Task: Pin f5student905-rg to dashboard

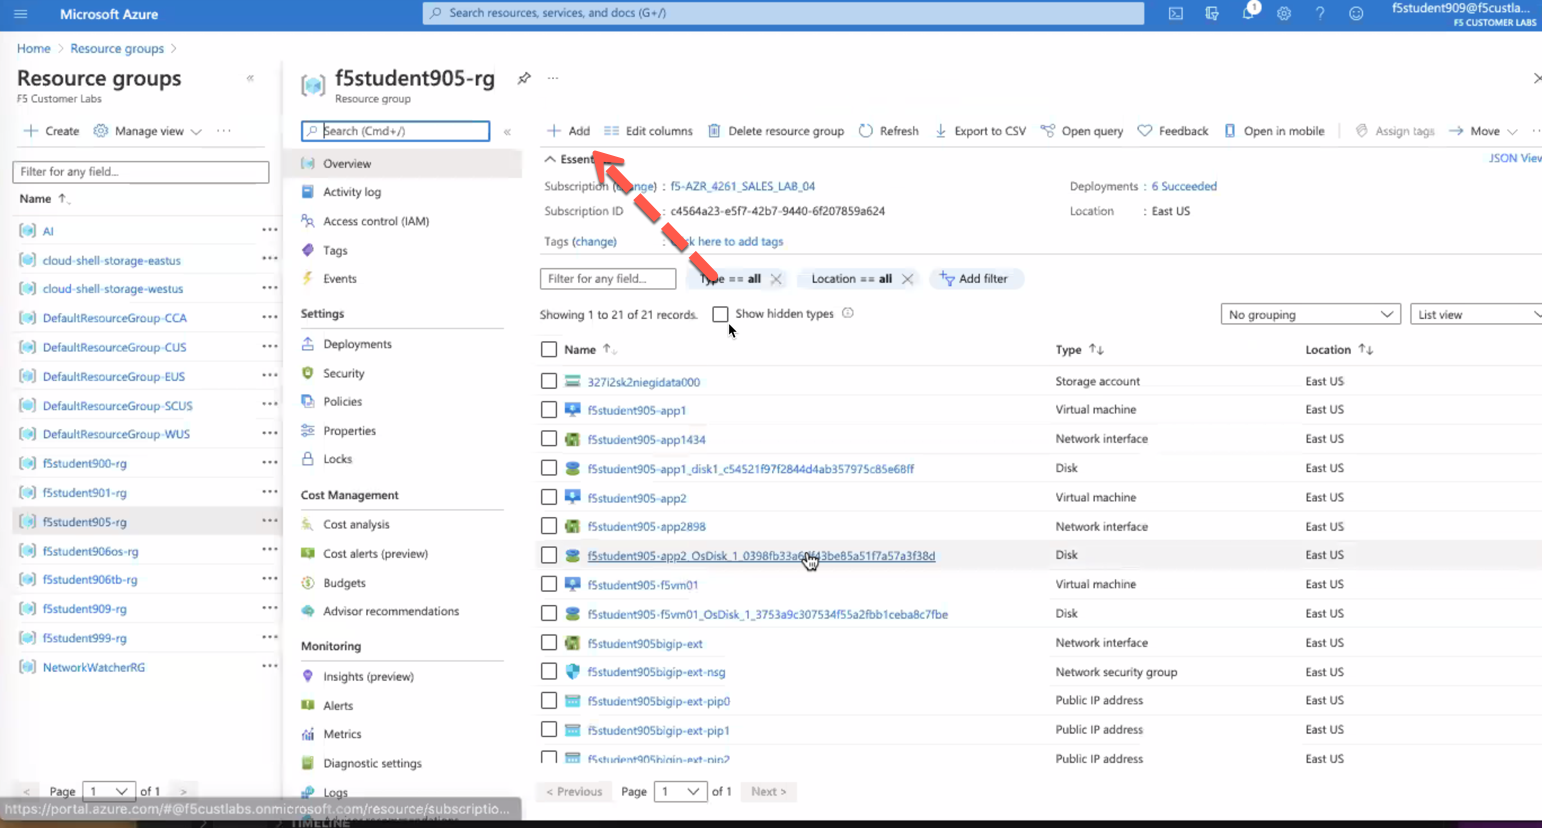Action: click(524, 78)
